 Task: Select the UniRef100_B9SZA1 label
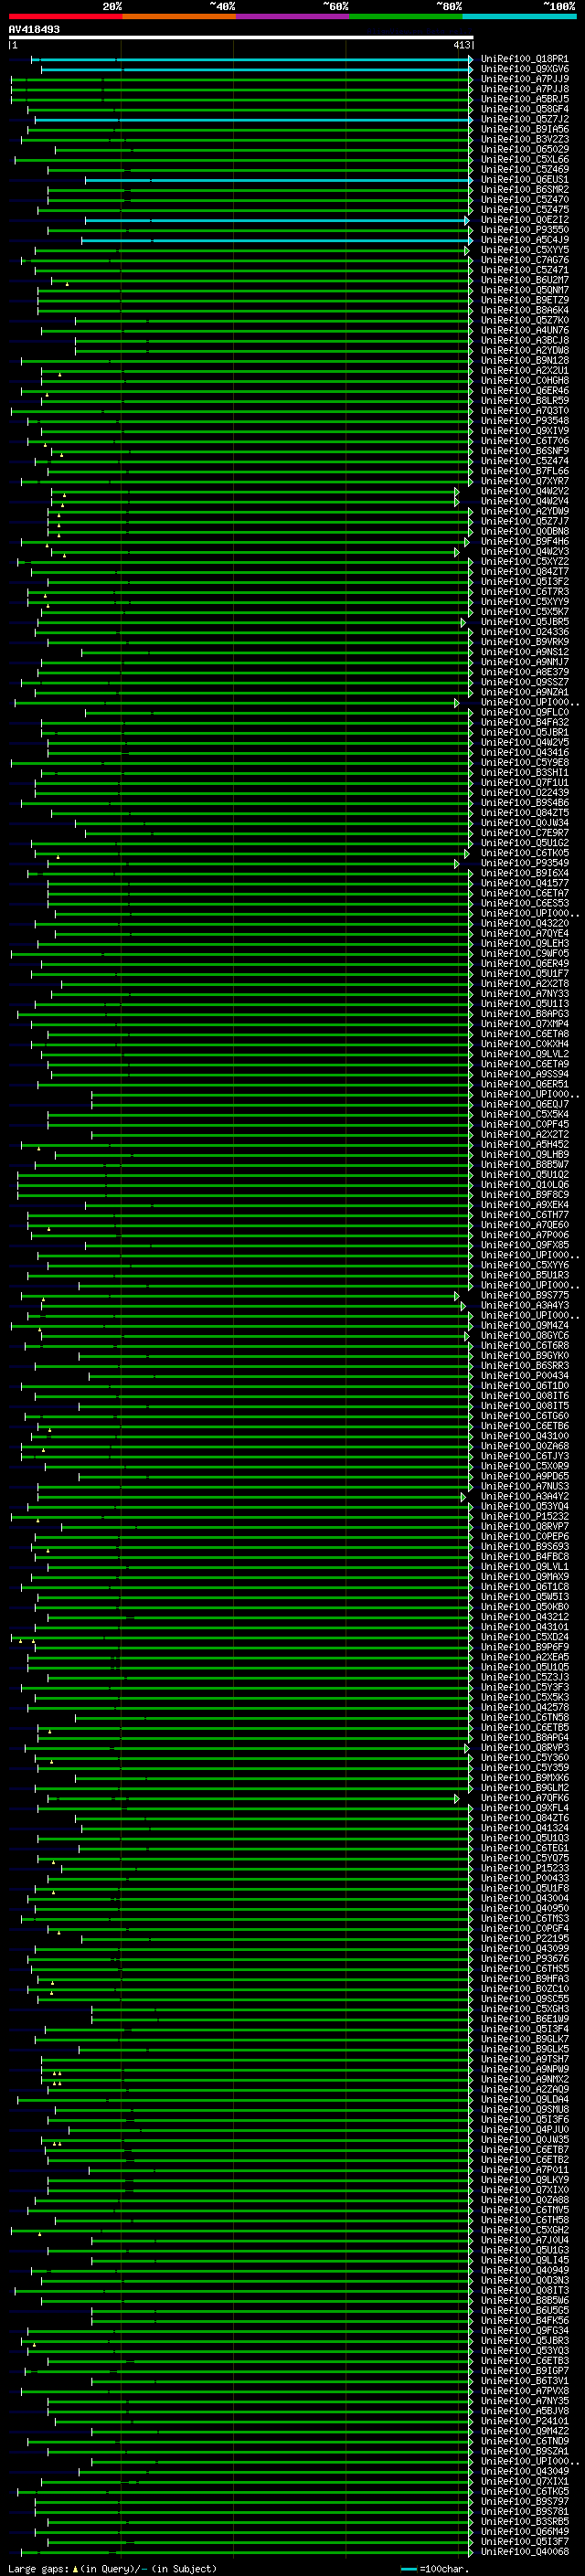click(524, 2451)
